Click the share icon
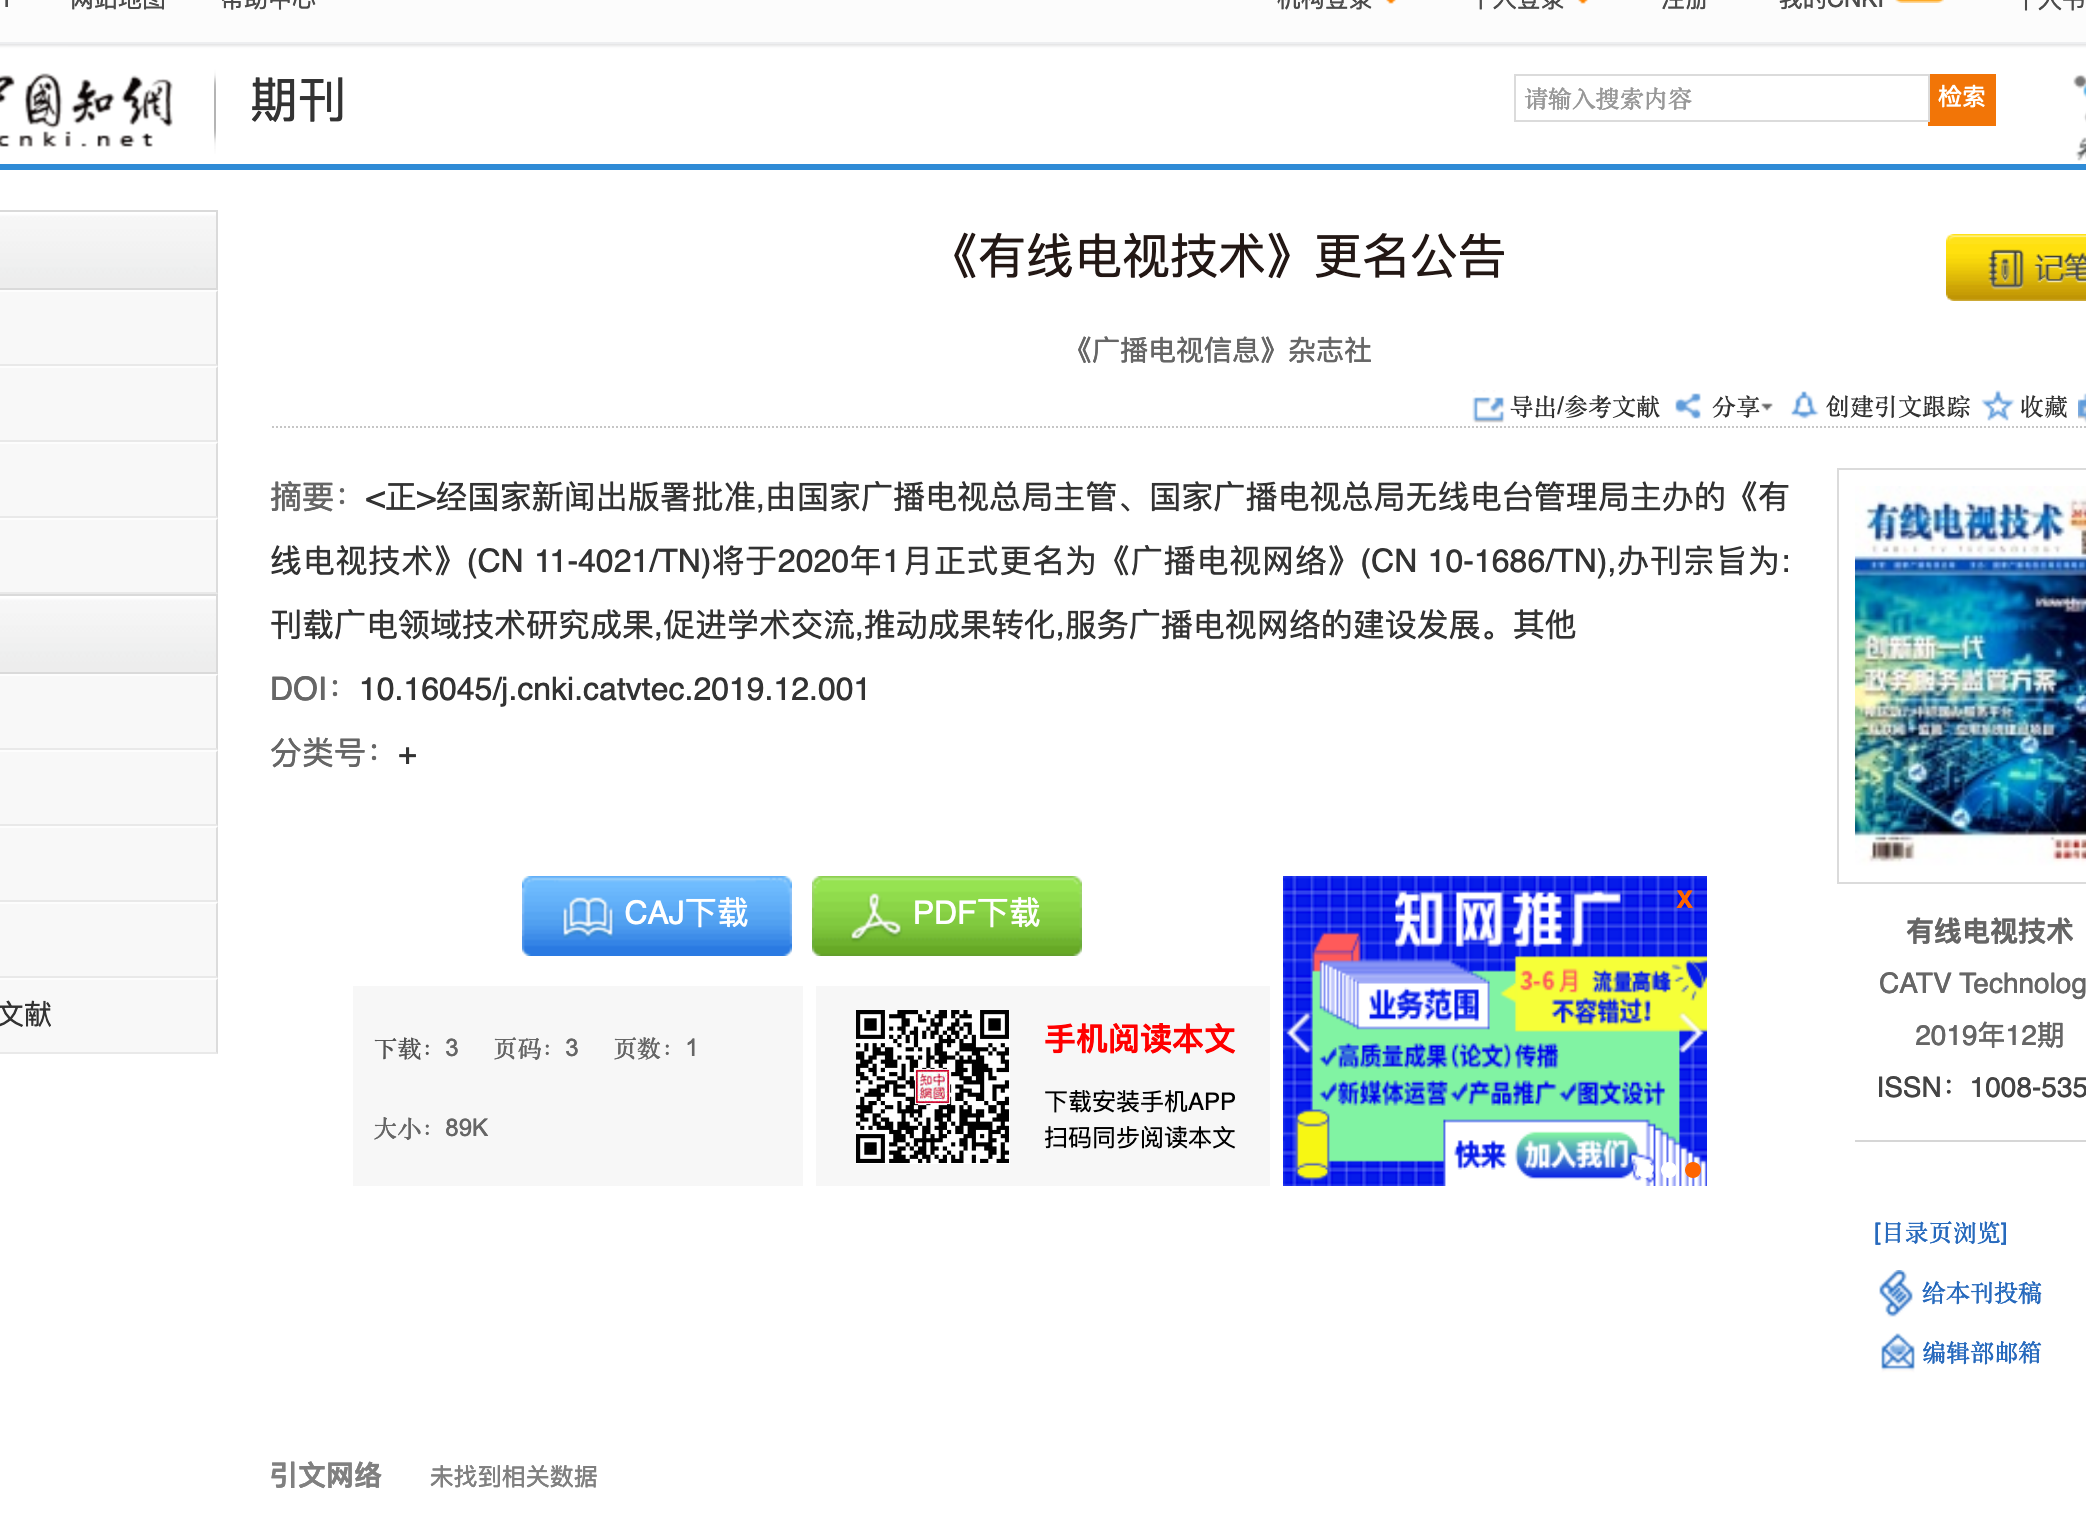Image resolution: width=2086 pixels, height=1534 pixels. point(1688,406)
